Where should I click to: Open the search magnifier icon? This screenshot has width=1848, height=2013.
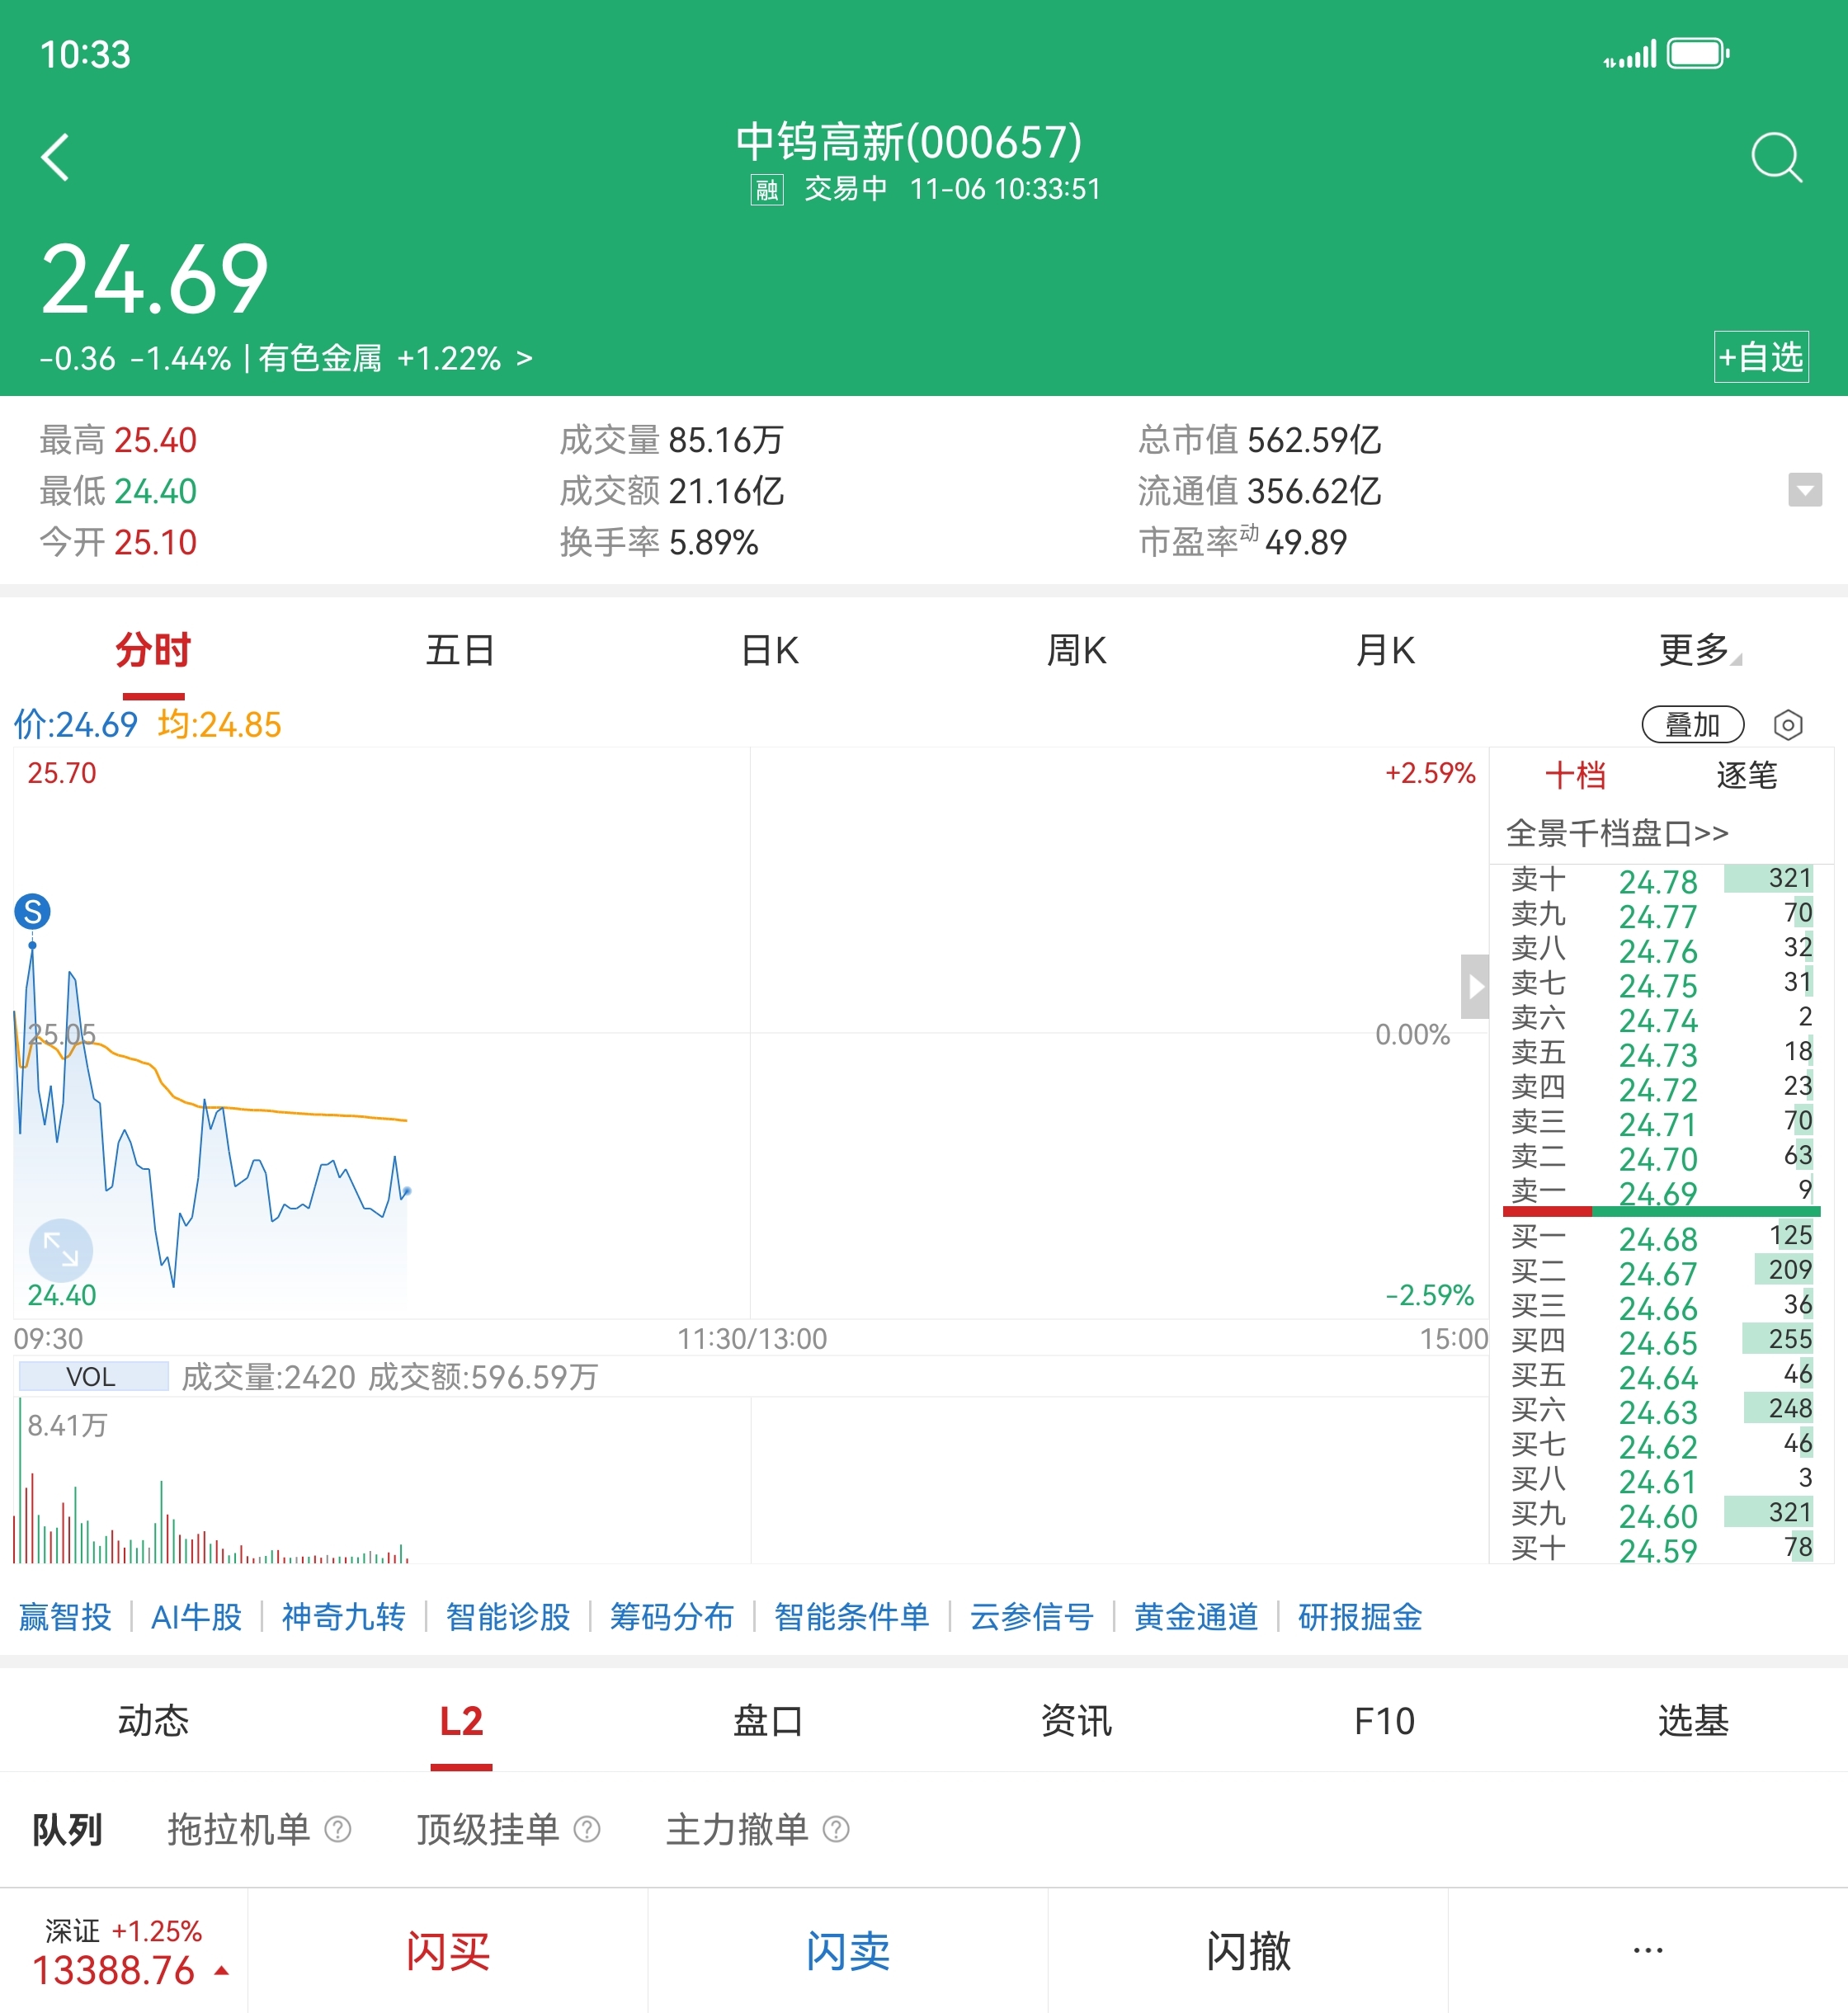pos(1776,157)
